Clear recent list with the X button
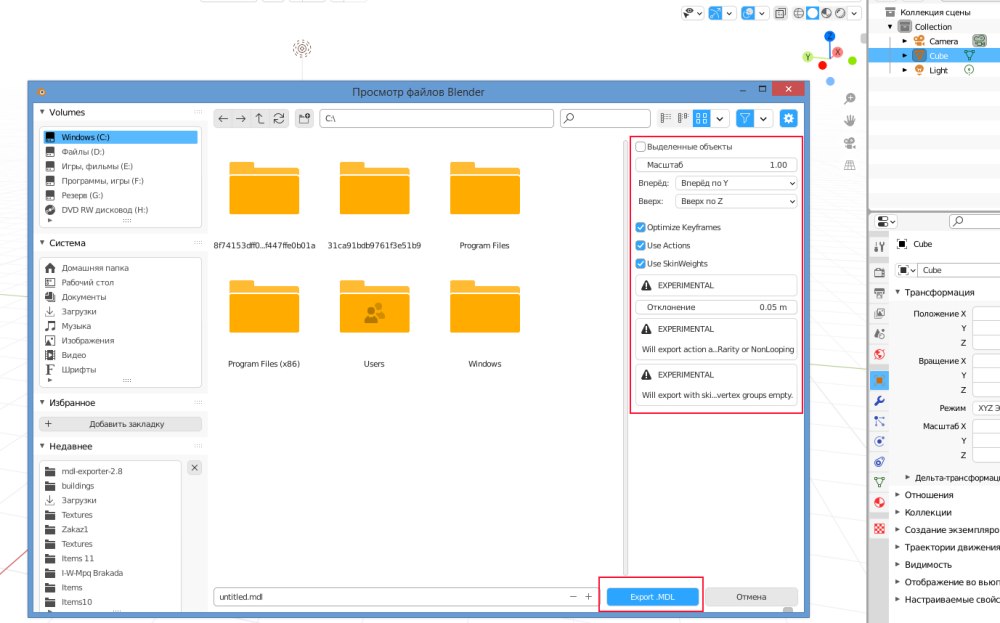The width and height of the screenshot is (1000, 623). point(195,468)
